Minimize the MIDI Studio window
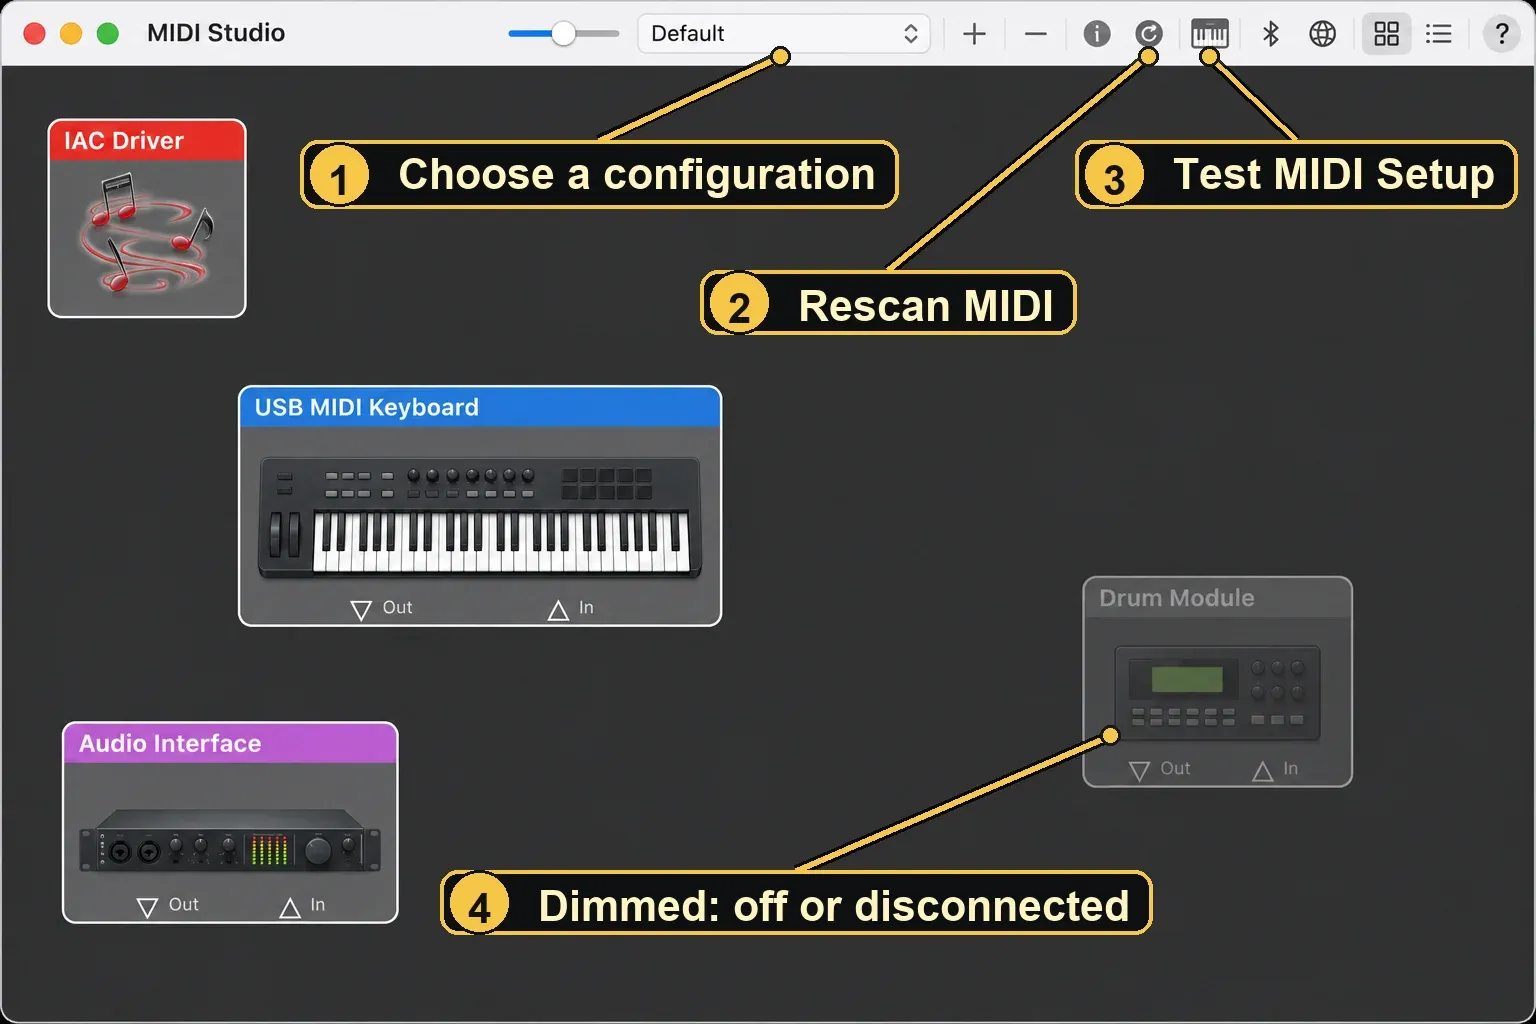Viewport: 1536px width, 1024px height. coord(71,34)
